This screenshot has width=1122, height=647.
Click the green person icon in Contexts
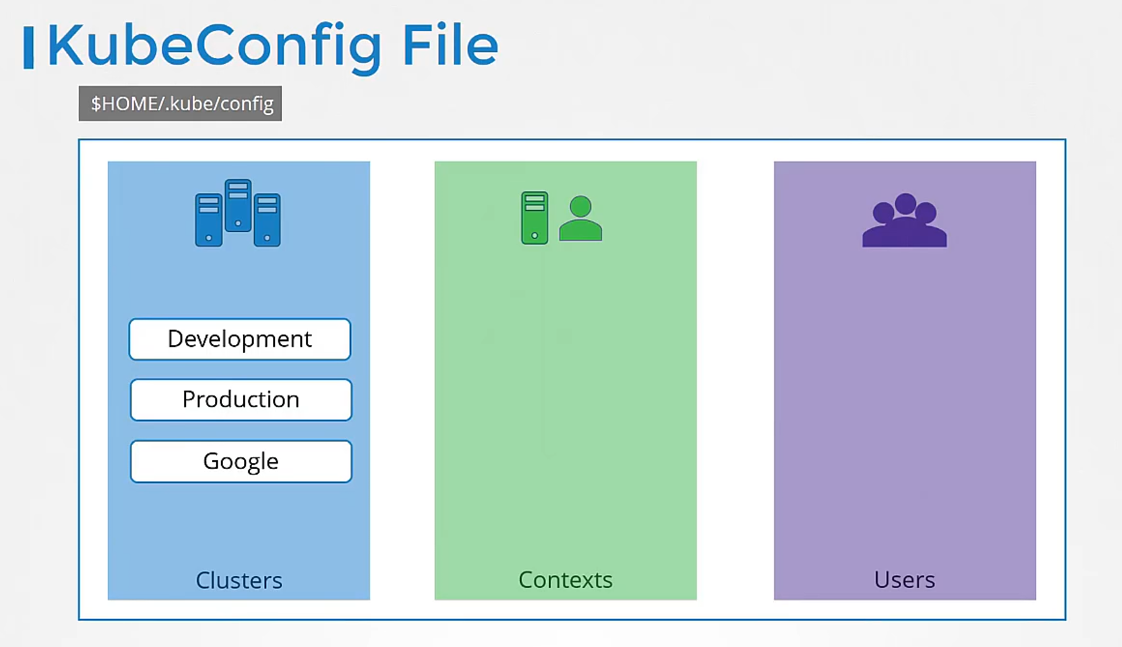pos(580,218)
